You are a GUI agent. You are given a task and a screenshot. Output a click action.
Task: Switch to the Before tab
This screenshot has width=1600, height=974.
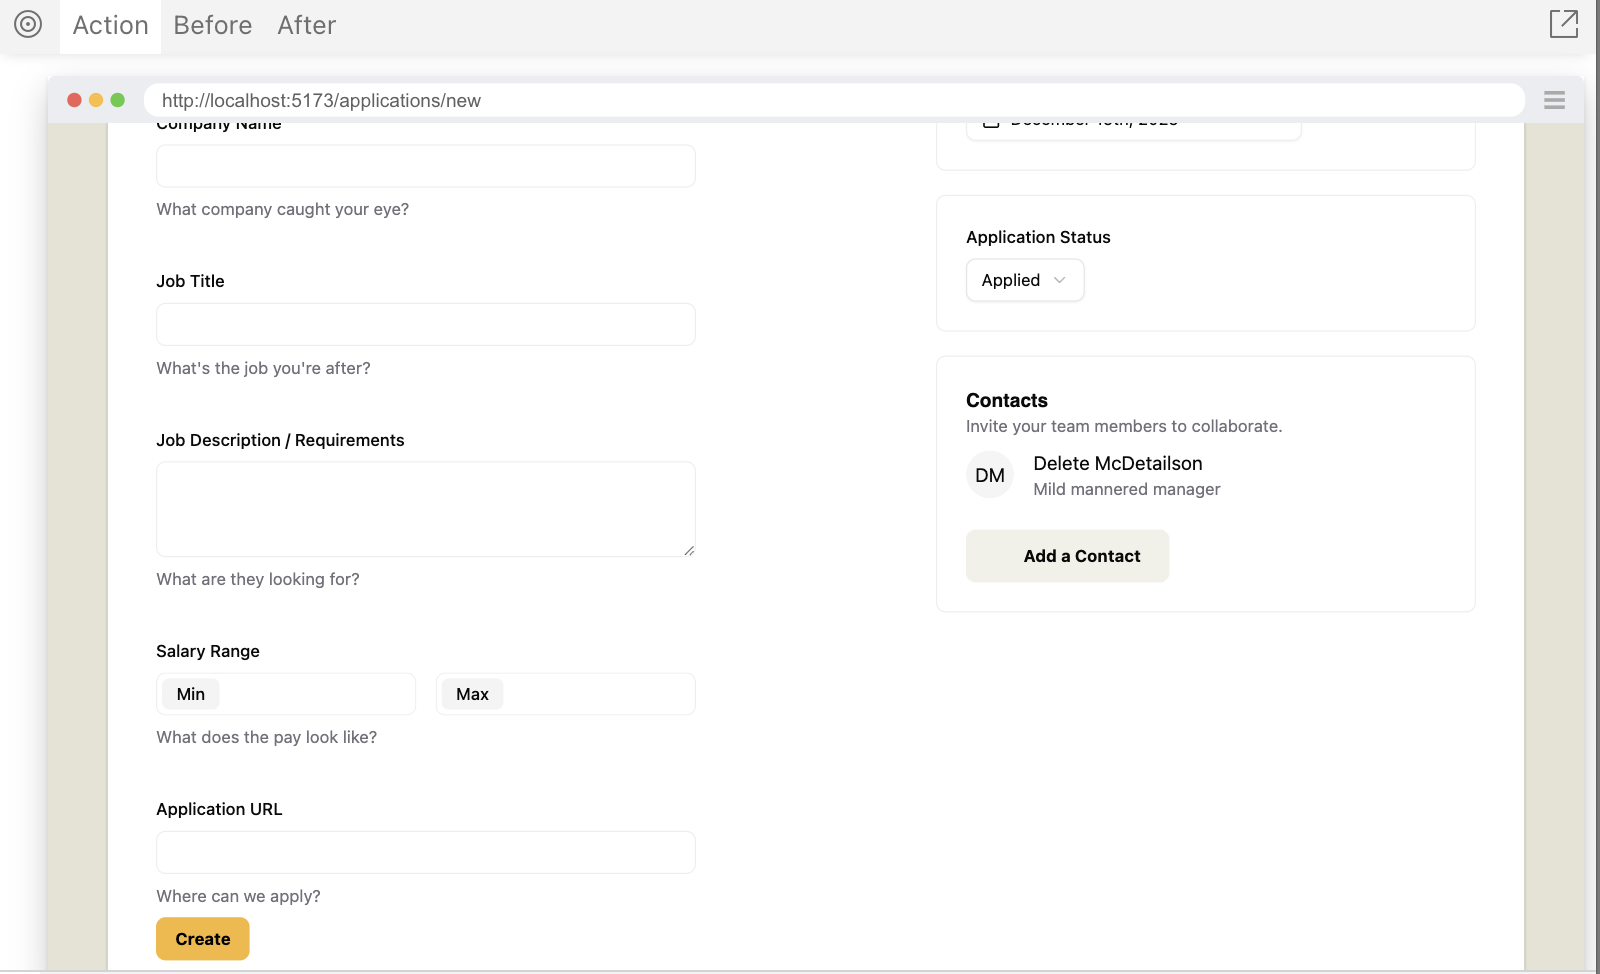[x=212, y=25]
